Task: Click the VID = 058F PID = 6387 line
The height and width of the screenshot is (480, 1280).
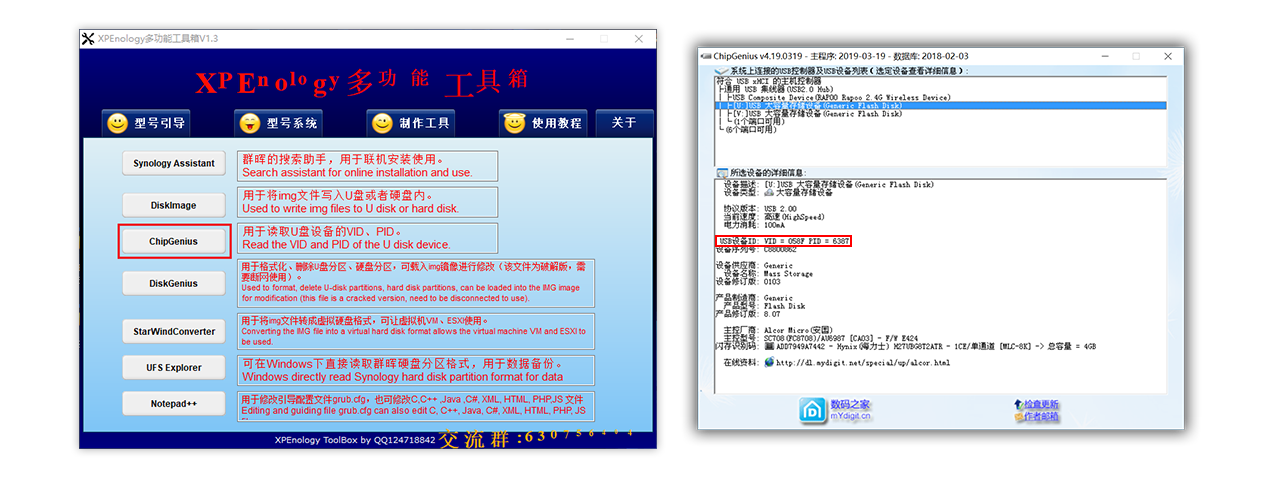Action: click(783, 242)
